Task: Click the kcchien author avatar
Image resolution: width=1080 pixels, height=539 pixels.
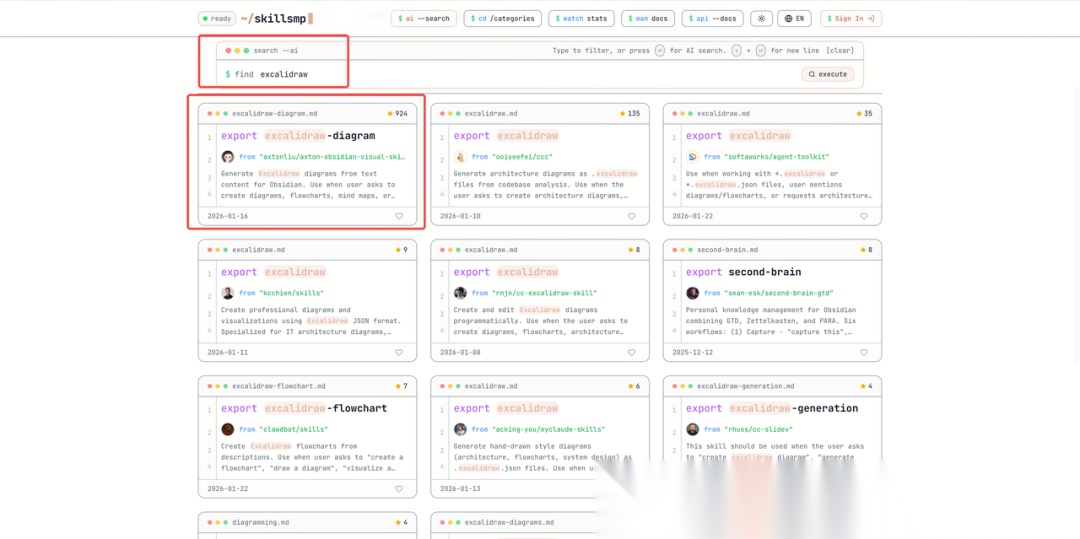Action: click(x=228, y=293)
